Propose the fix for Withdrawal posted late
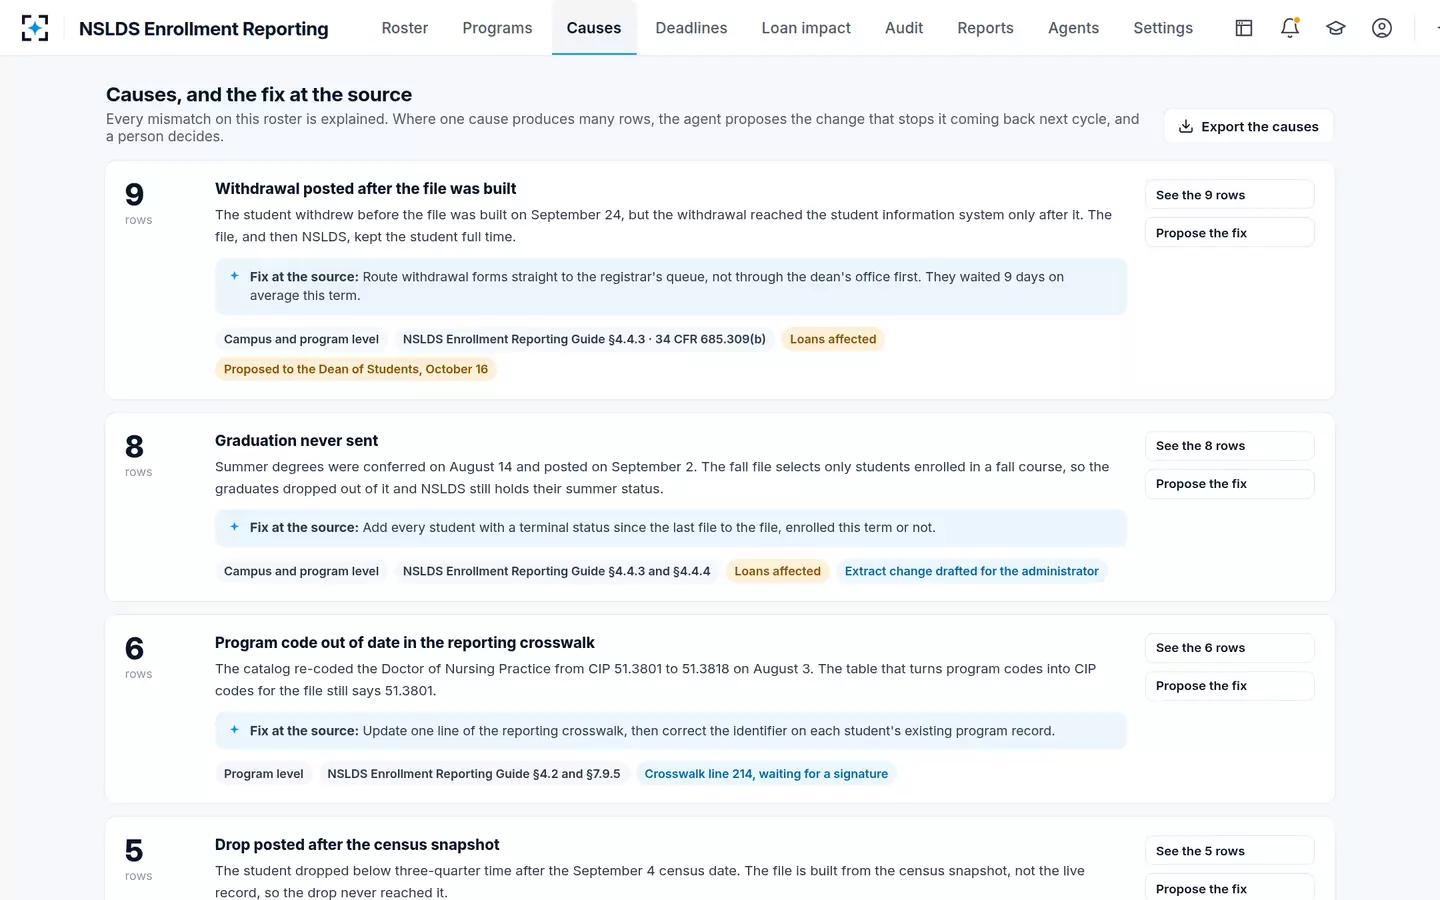This screenshot has width=1440, height=900. (1229, 233)
